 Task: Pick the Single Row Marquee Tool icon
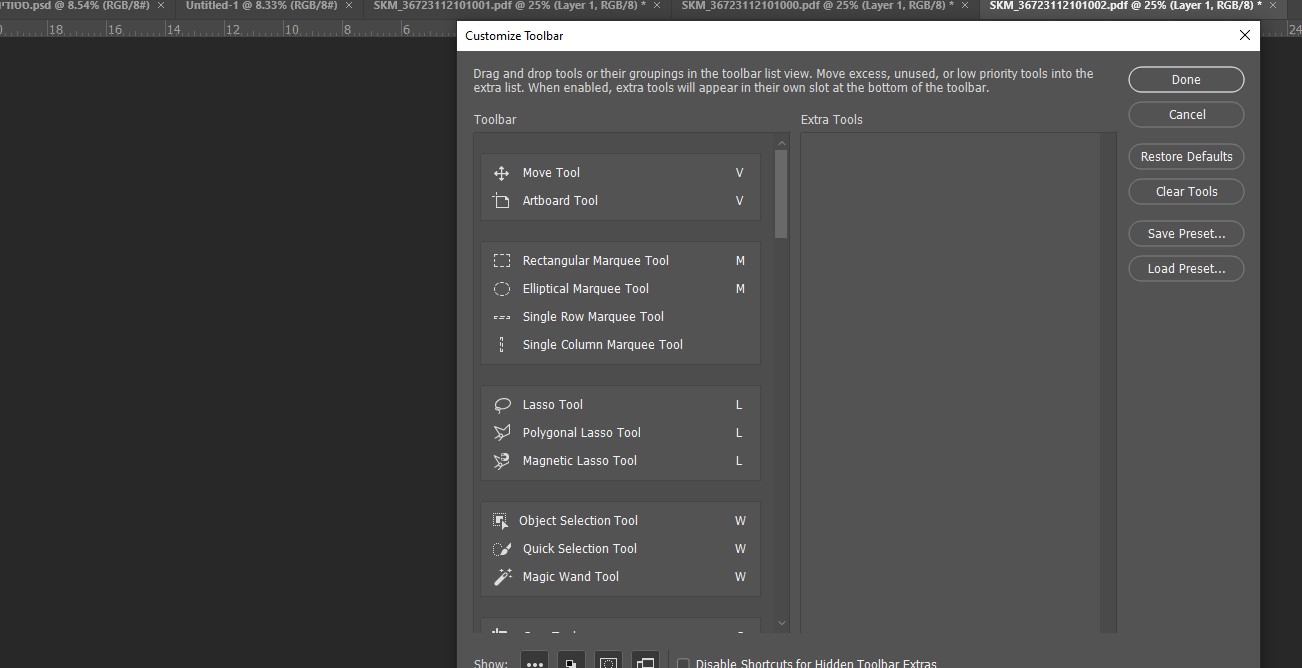(x=502, y=317)
